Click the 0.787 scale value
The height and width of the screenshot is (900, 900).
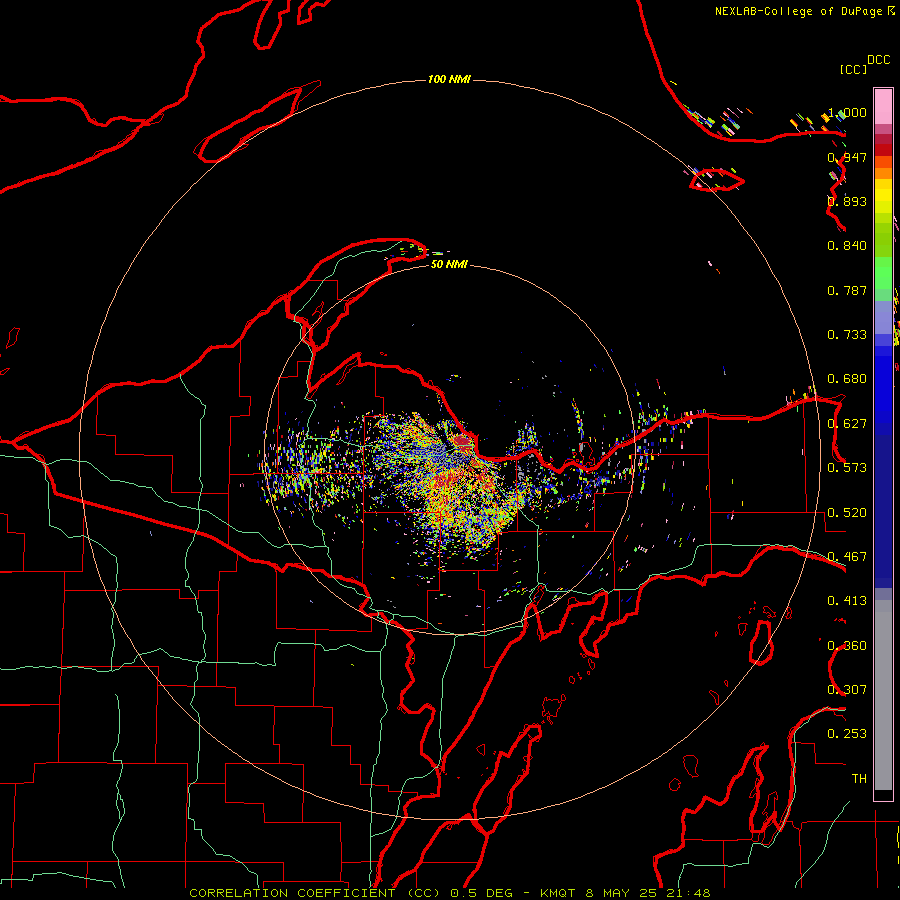(x=847, y=290)
